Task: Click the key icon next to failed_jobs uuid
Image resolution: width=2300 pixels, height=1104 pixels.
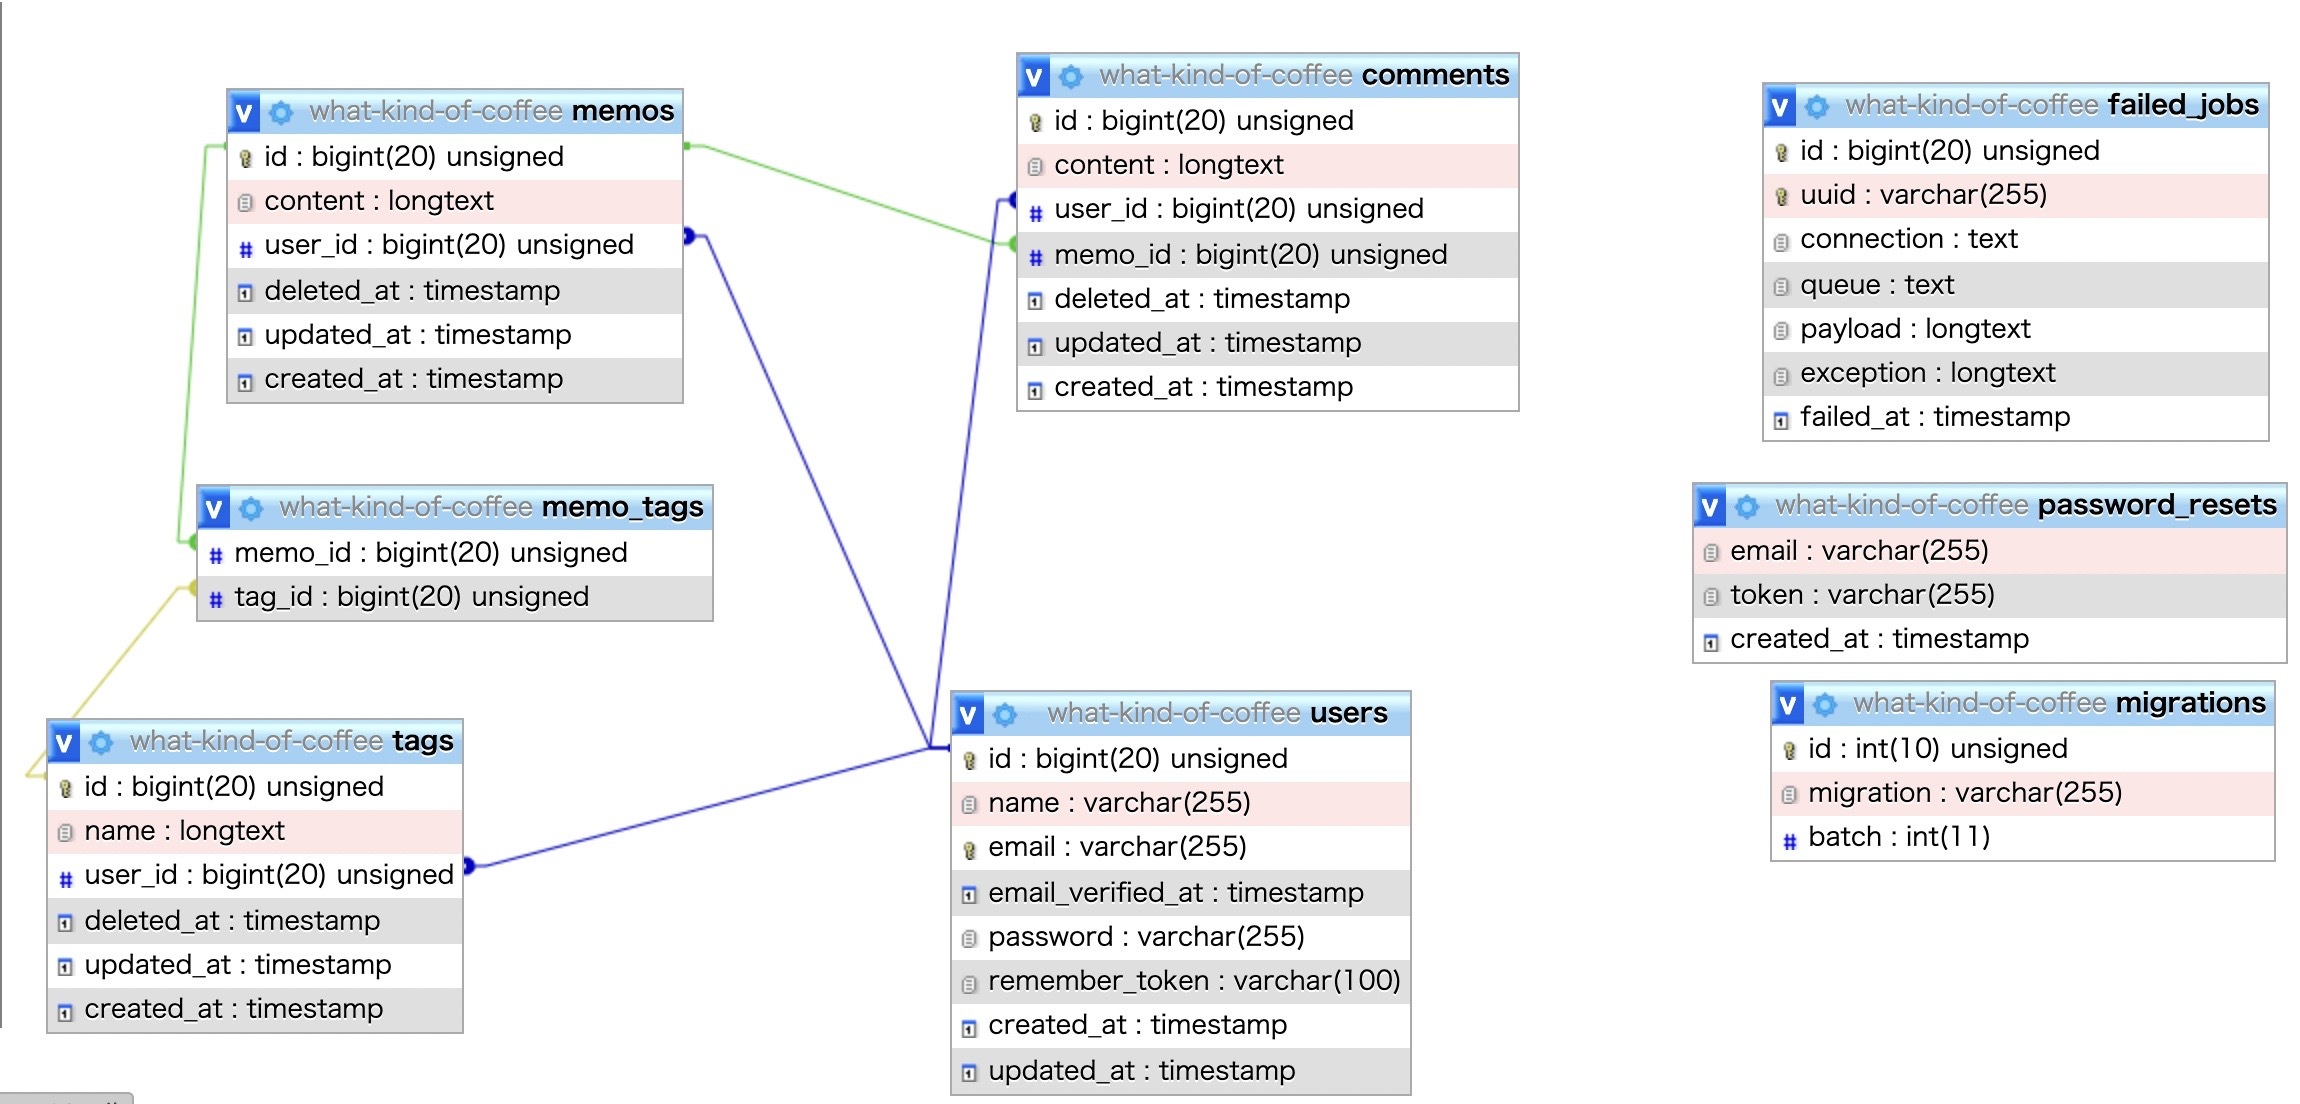Action: tap(1781, 196)
